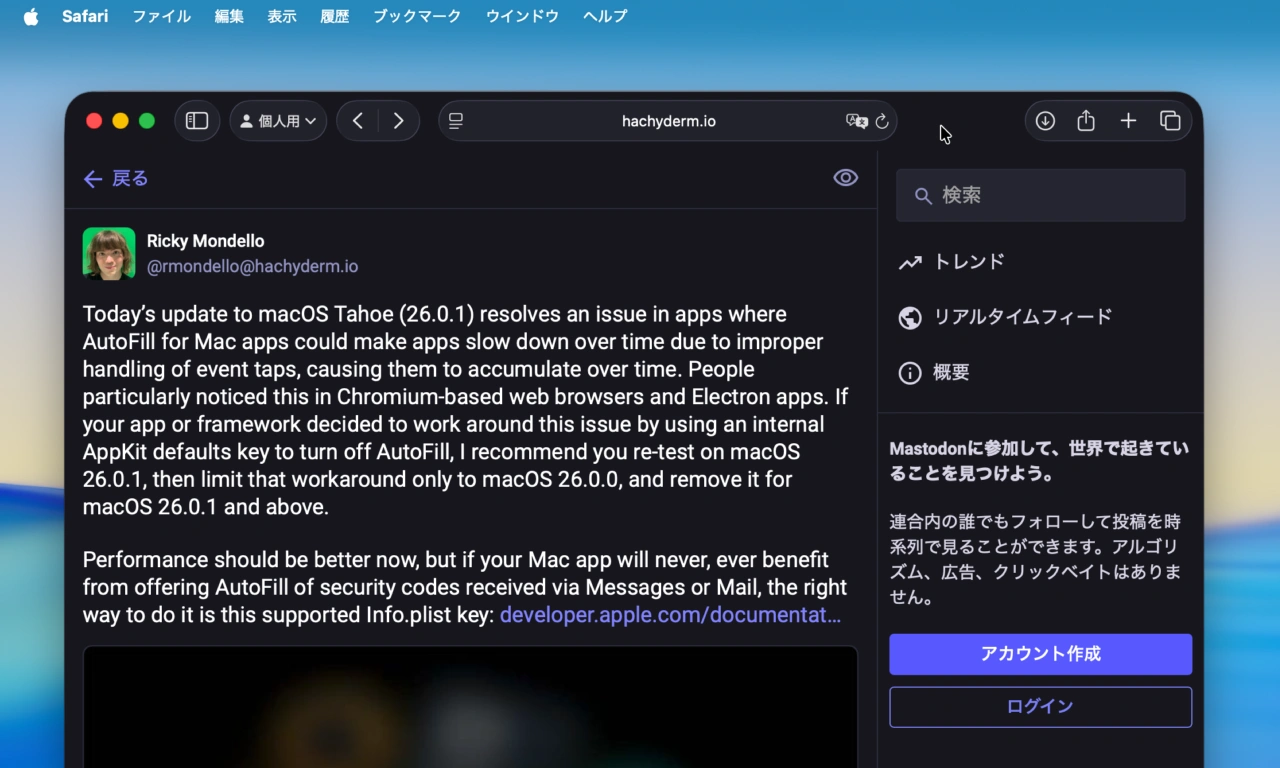Open the page settings icon left of the address bar

(x=455, y=120)
